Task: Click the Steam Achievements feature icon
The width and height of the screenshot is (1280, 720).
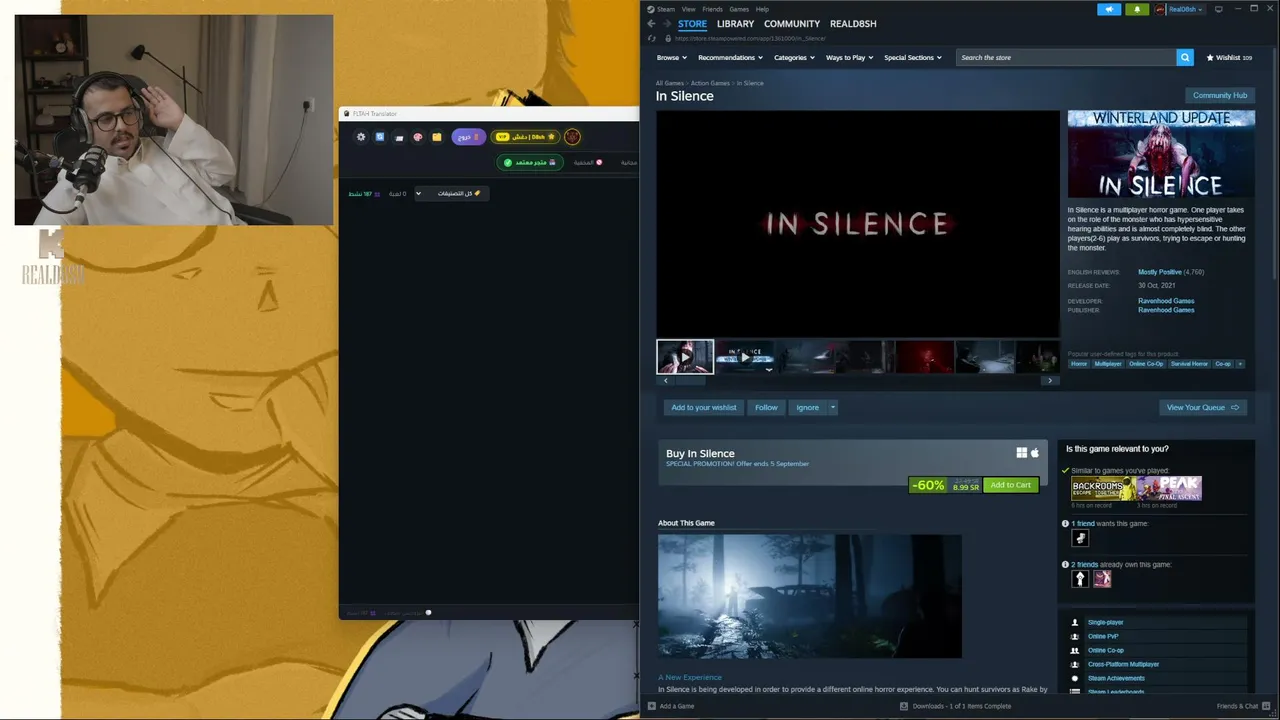Action: (x=1075, y=678)
